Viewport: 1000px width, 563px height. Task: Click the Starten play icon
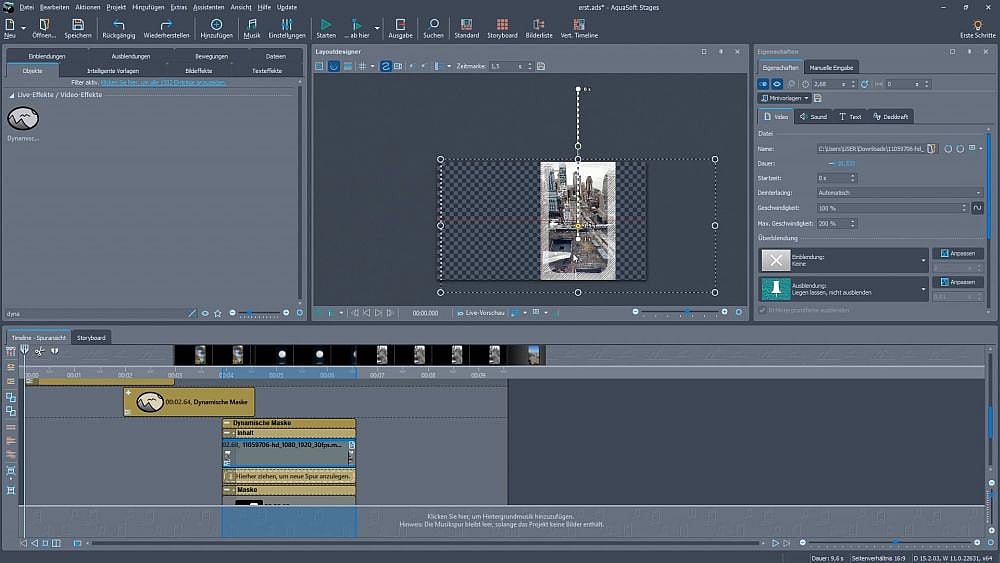coord(326,24)
